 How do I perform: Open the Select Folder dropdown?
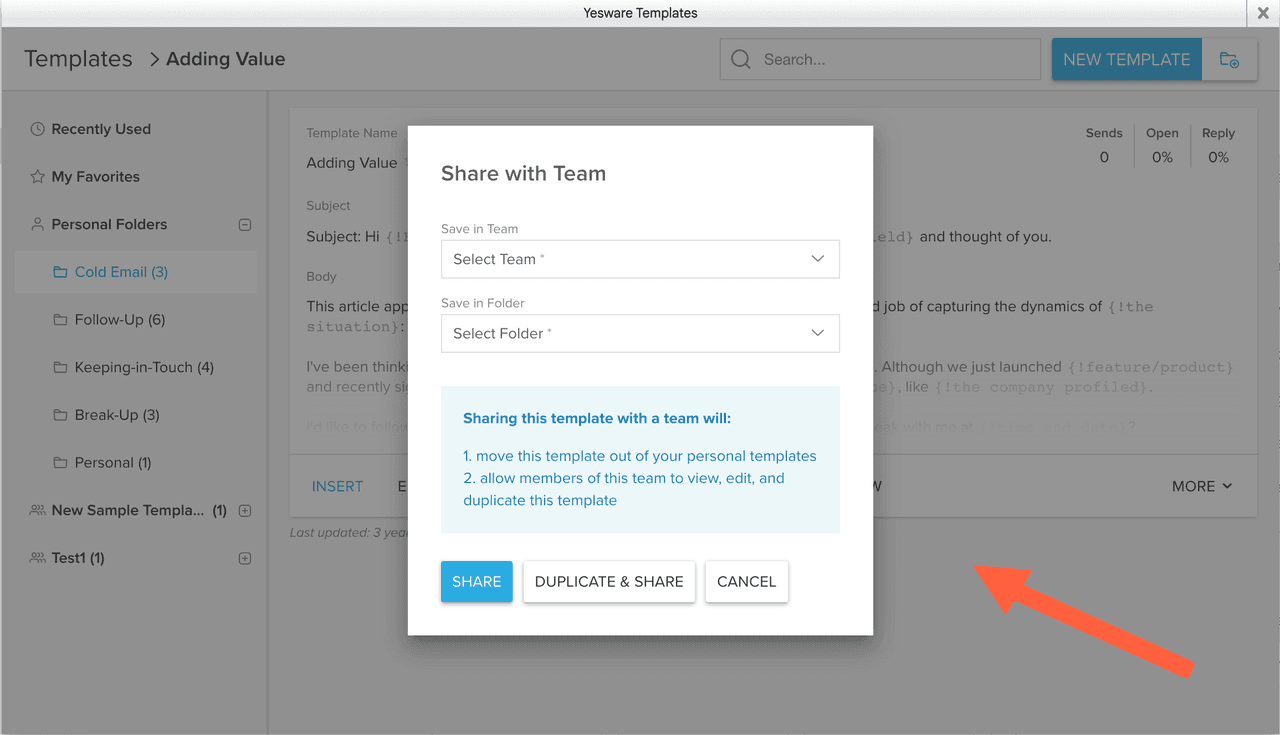pos(640,333)
